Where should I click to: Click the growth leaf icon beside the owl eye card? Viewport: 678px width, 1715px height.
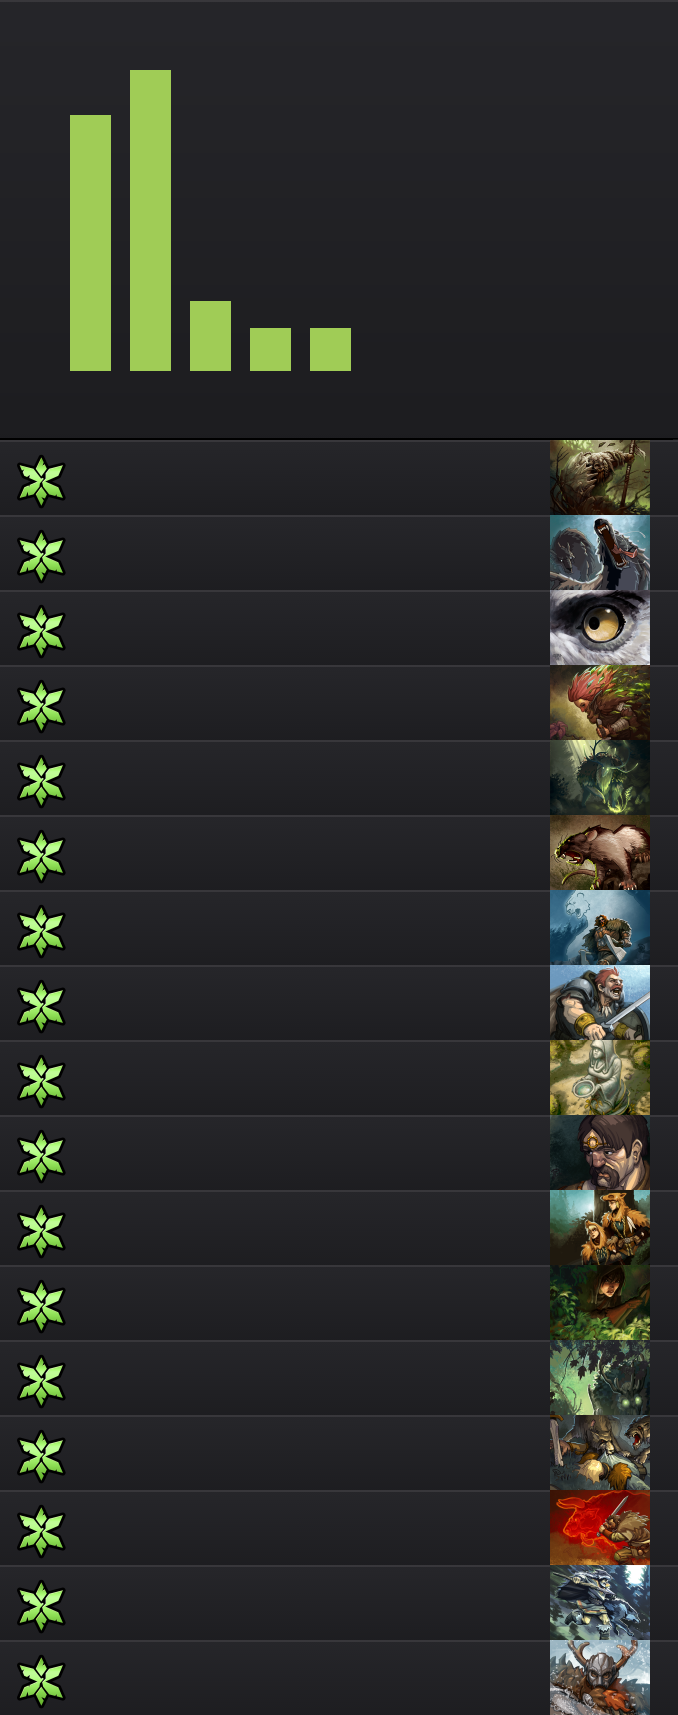41,631
